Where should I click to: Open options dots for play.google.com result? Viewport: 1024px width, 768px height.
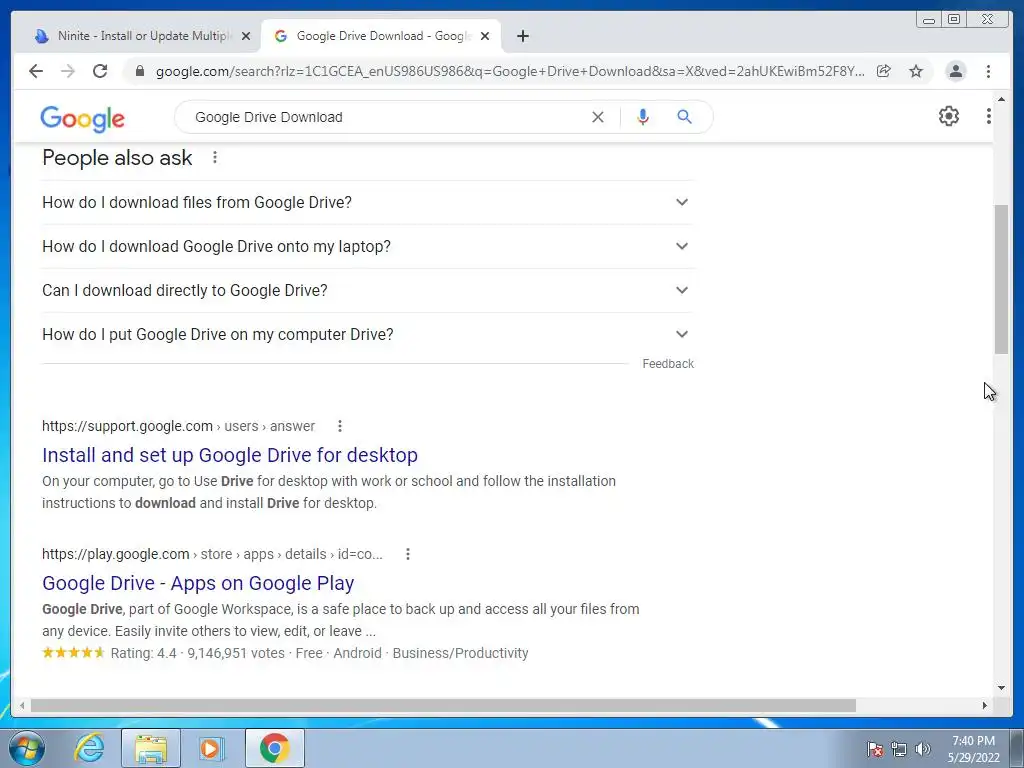(x=408, y=554)
